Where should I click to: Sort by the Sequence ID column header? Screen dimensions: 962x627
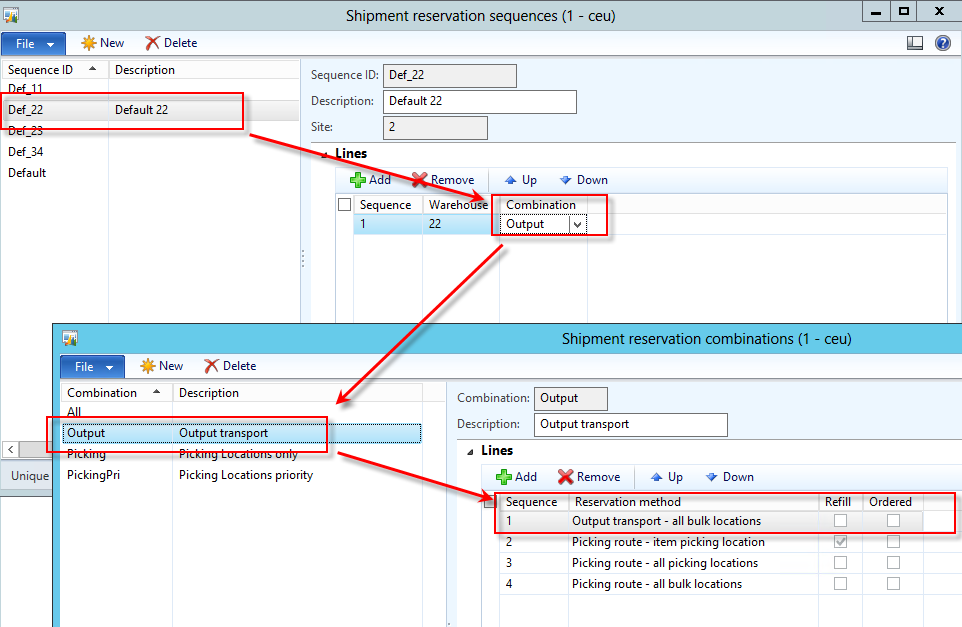tap(52, 70)
